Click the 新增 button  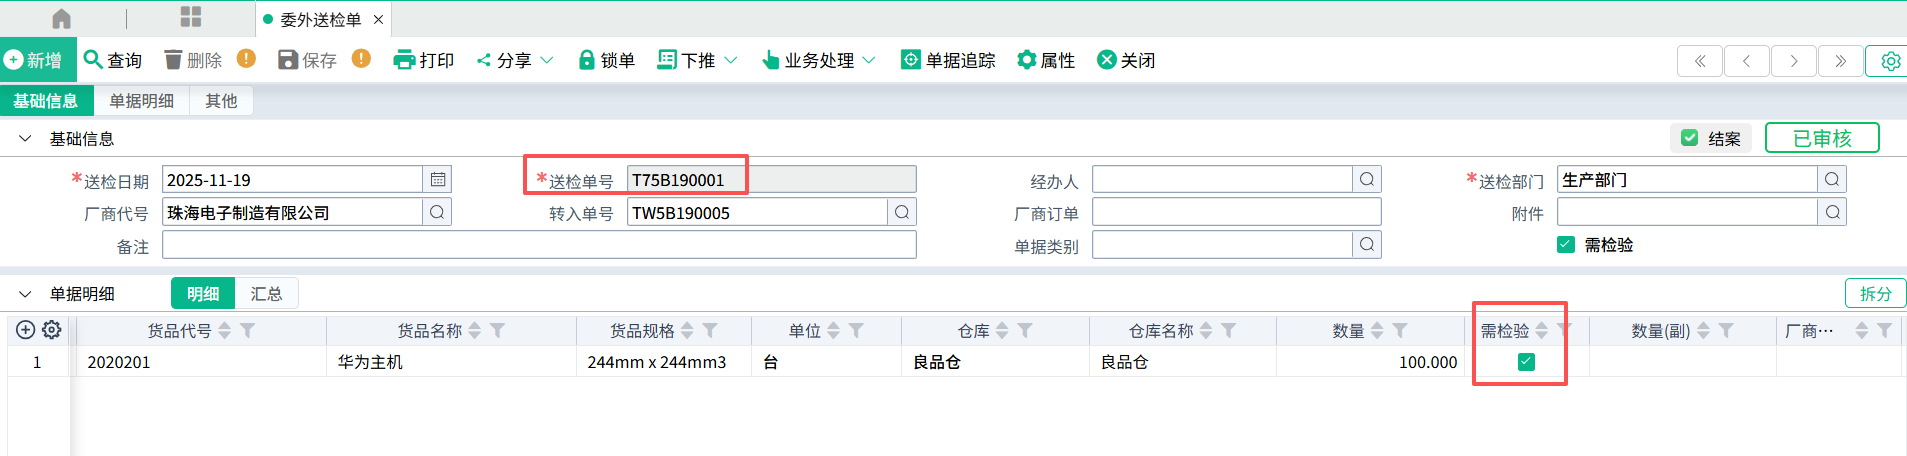34,60
